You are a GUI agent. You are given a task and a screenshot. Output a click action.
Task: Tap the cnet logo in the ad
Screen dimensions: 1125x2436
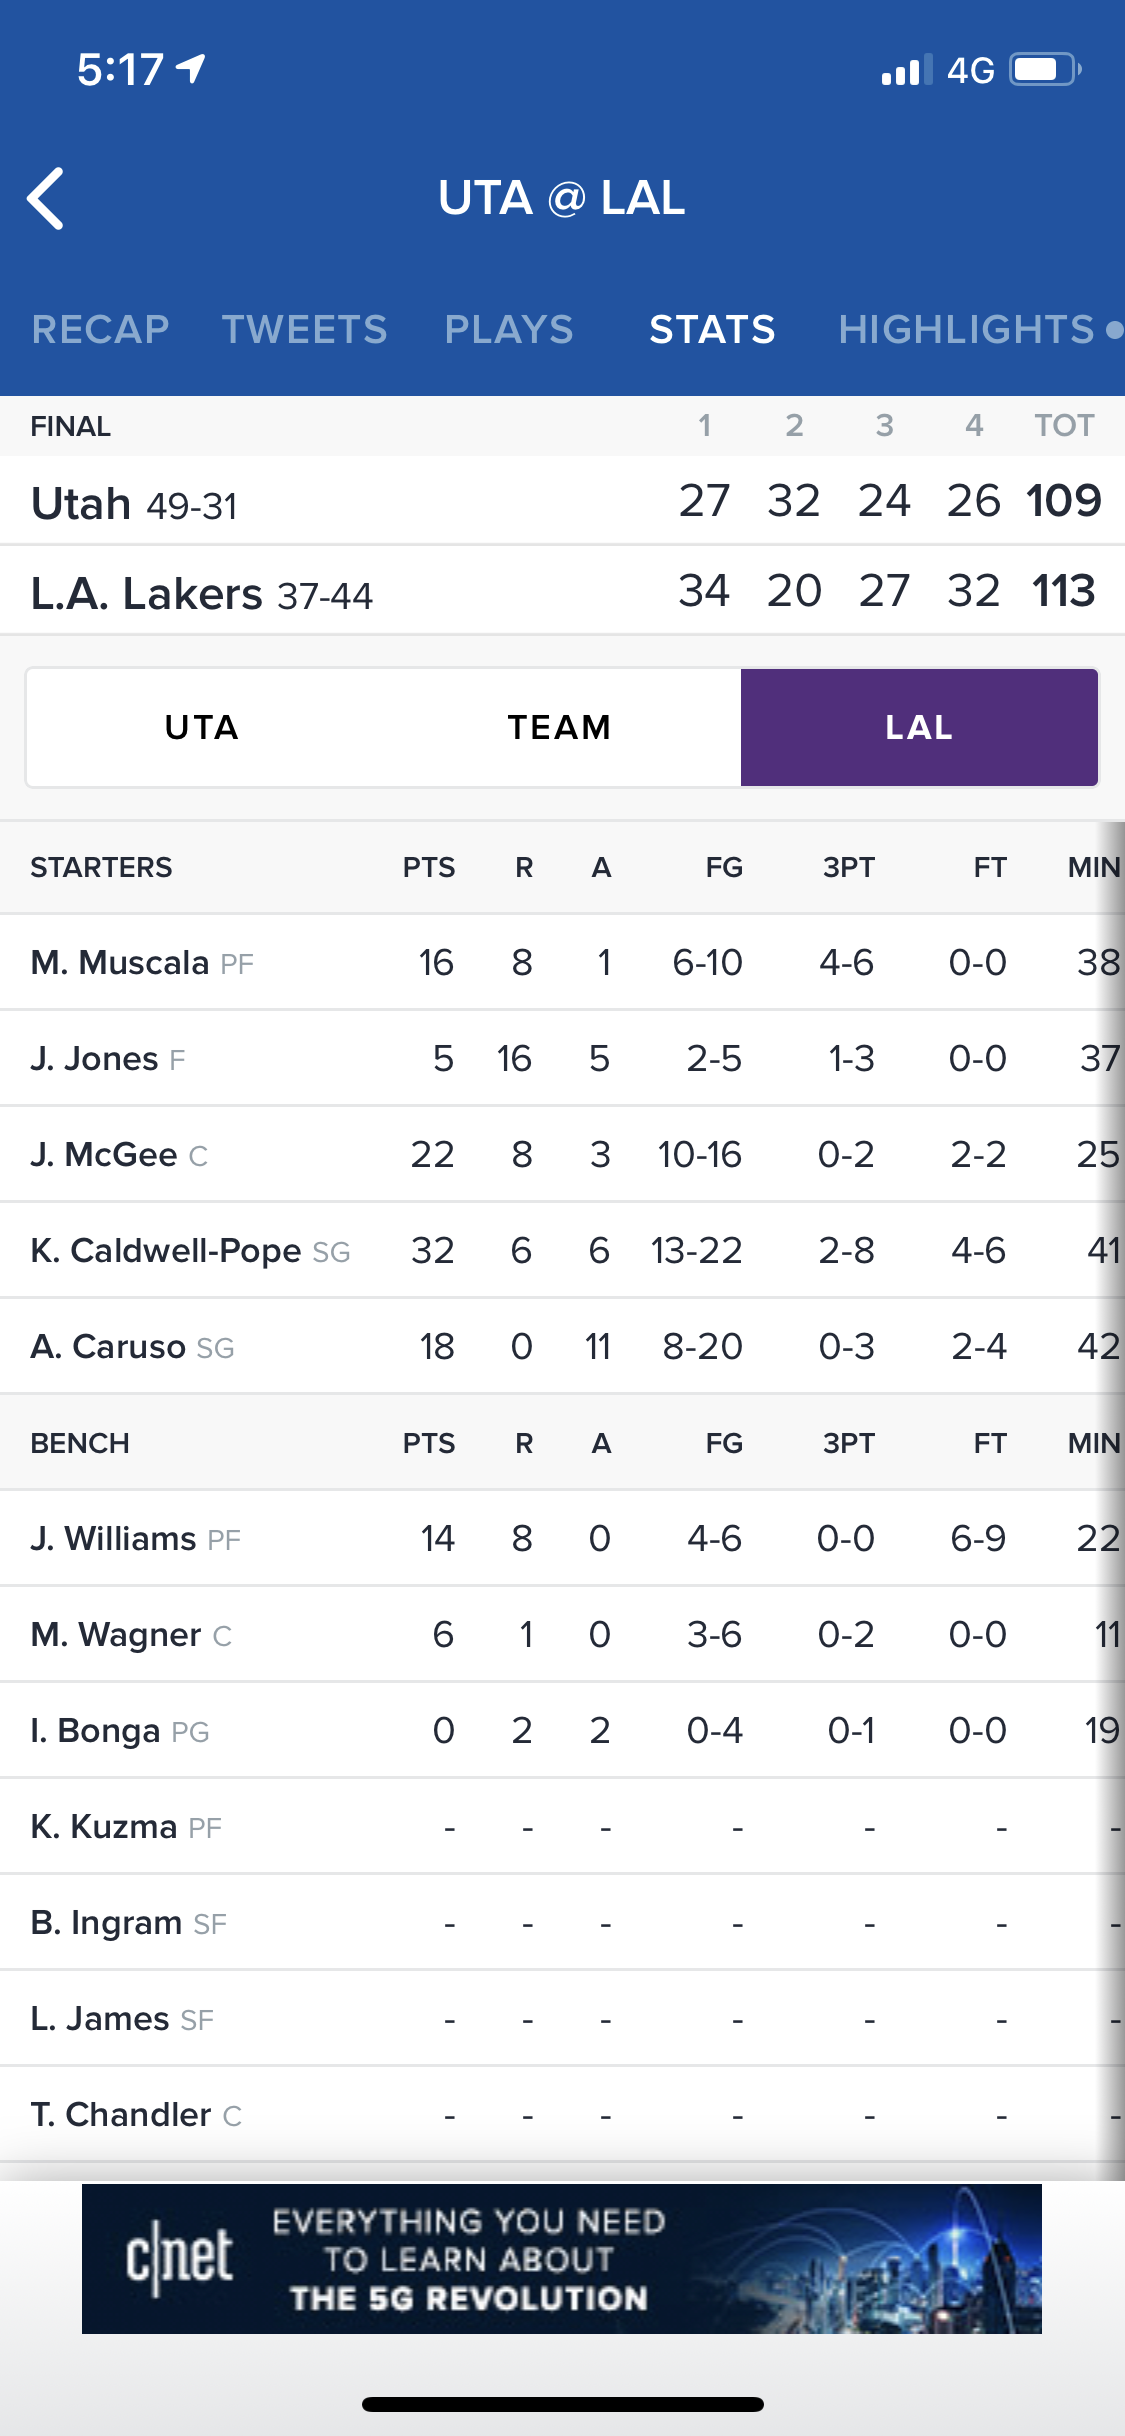179,2258
